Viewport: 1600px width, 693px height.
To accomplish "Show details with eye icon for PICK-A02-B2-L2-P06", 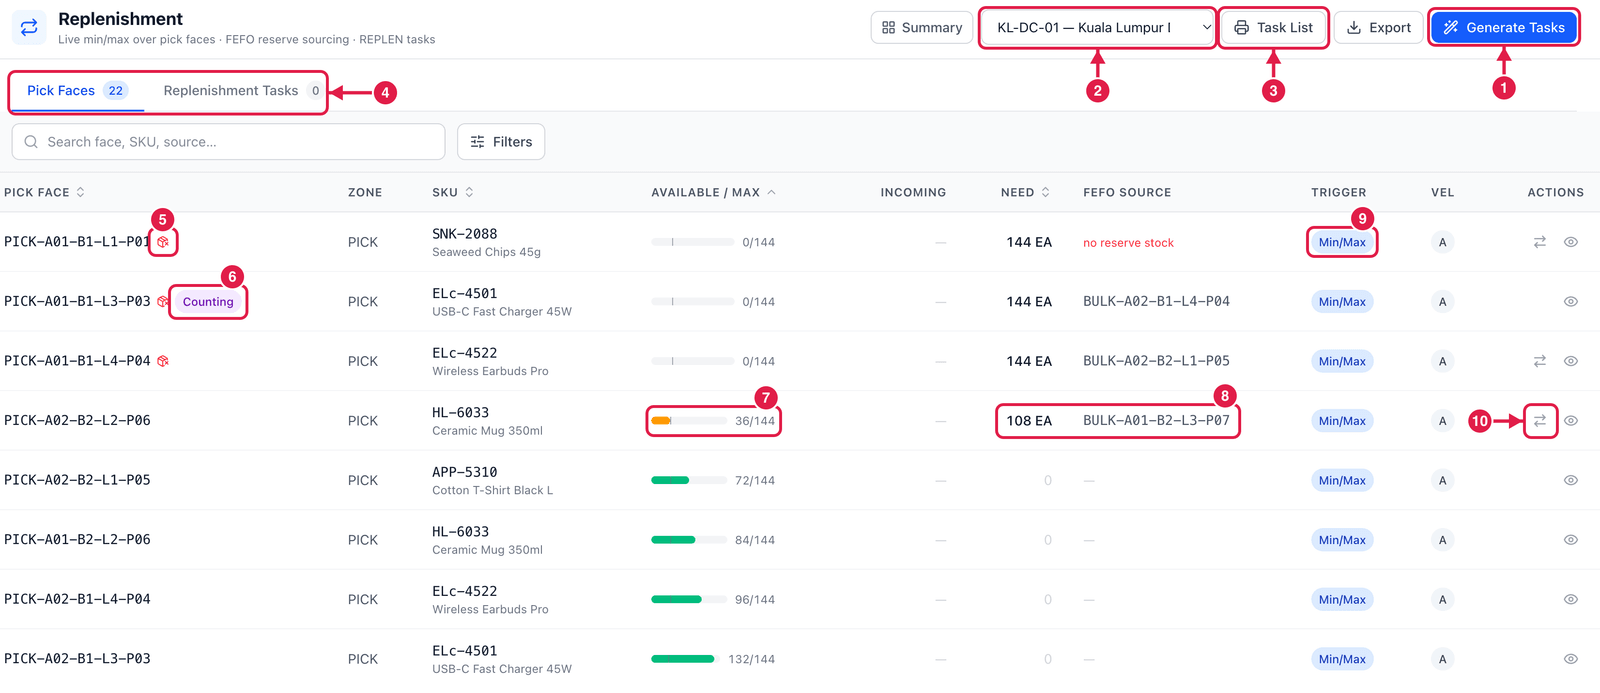I will (x=1571, y=421).
